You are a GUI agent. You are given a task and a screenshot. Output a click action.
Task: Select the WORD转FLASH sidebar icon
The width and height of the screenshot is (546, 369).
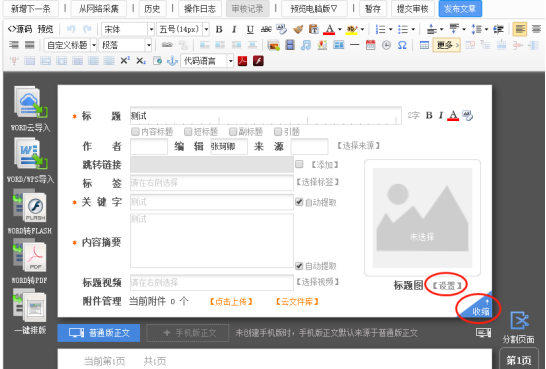[x=30, y=206]
